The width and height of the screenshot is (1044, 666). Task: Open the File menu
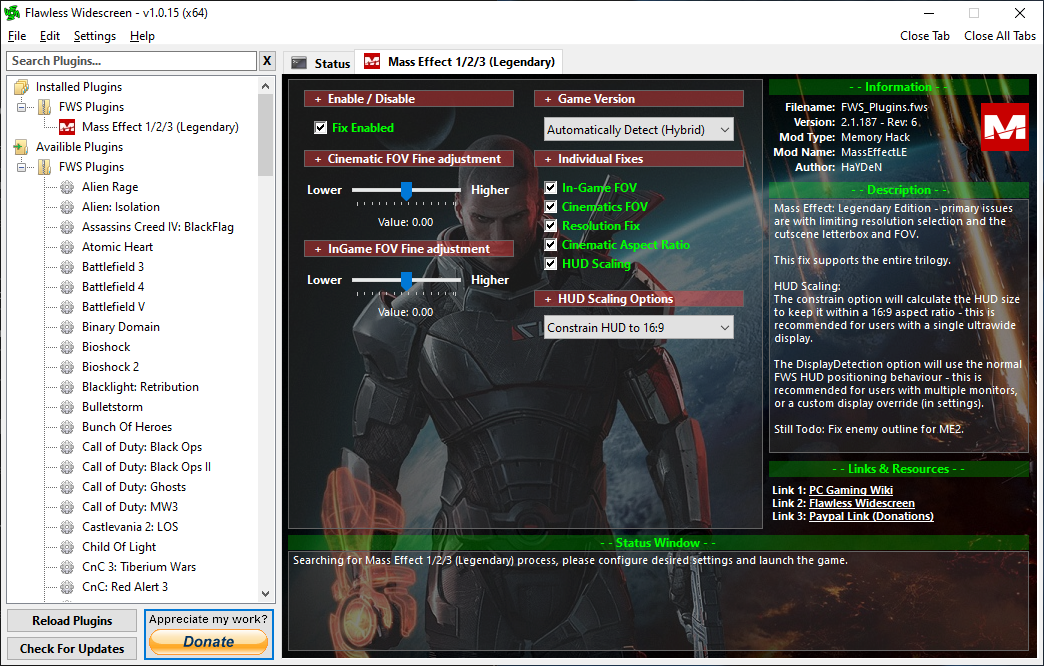17,36
